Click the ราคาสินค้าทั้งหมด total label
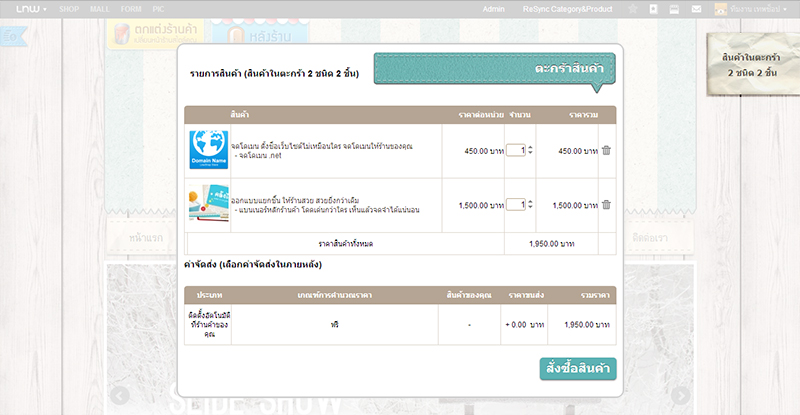Image resolution: width=800 pixels, height=415 pixels. pyautogui.click(x=345, y=244)
